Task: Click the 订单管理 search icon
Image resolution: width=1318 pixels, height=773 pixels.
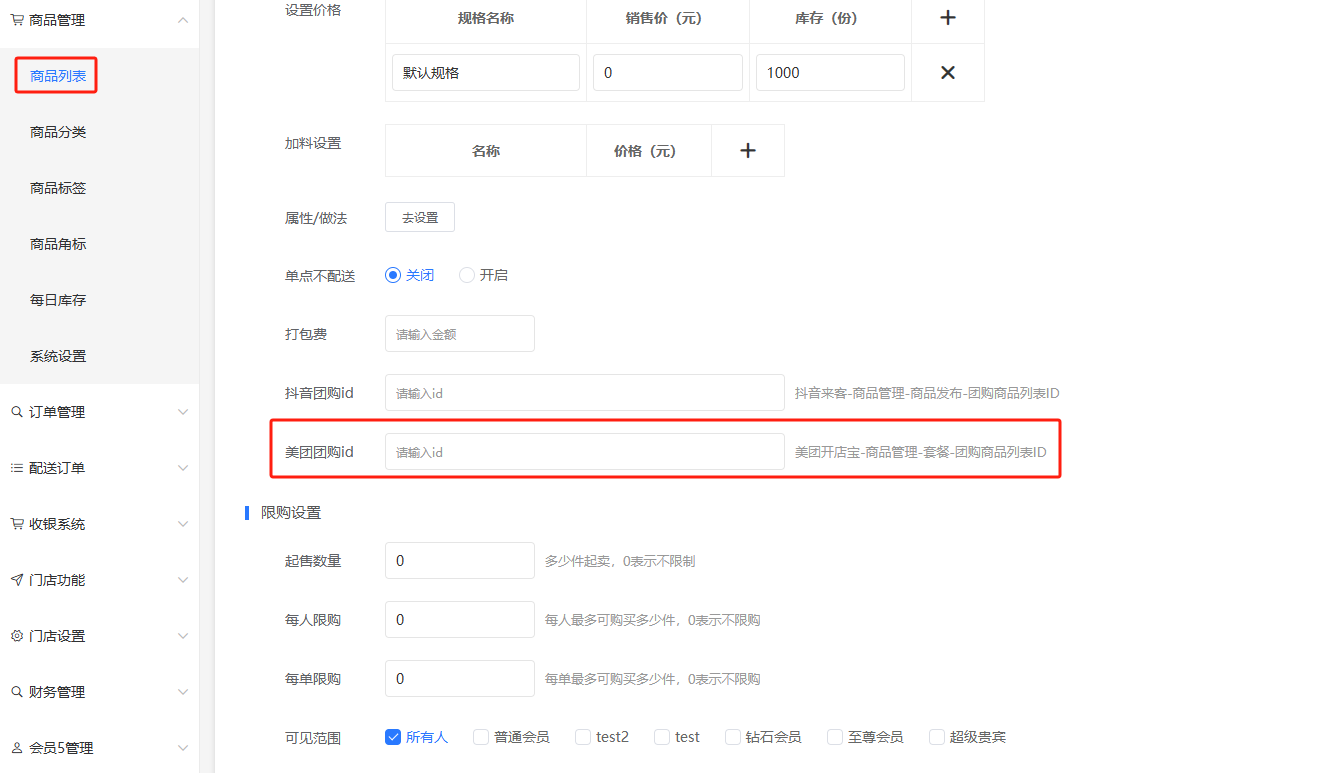Action: 17,412
